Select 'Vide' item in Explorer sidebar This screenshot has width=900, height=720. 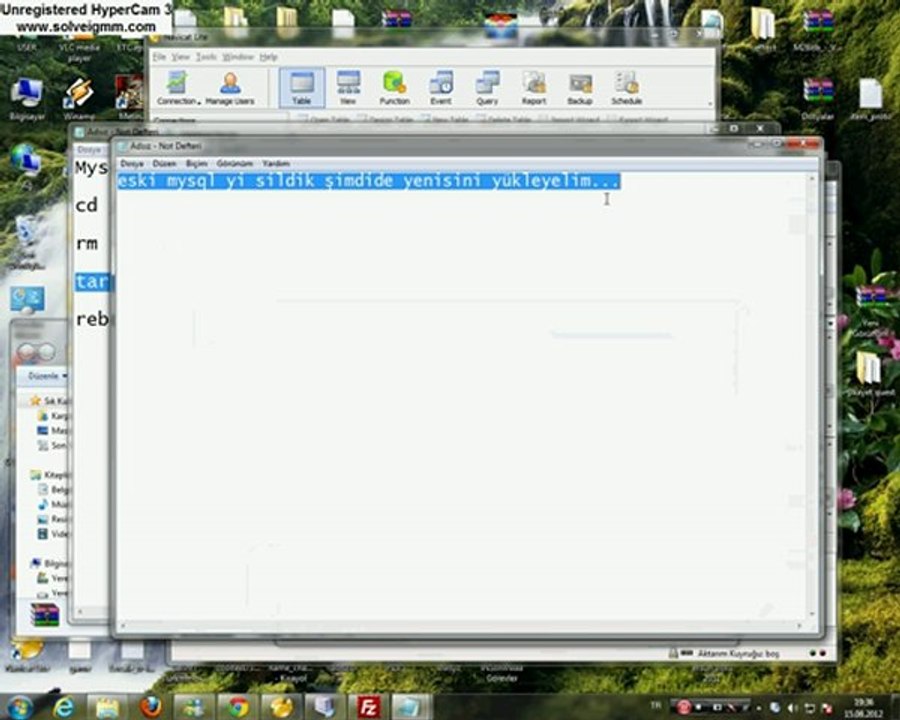(x=53, y=534)
